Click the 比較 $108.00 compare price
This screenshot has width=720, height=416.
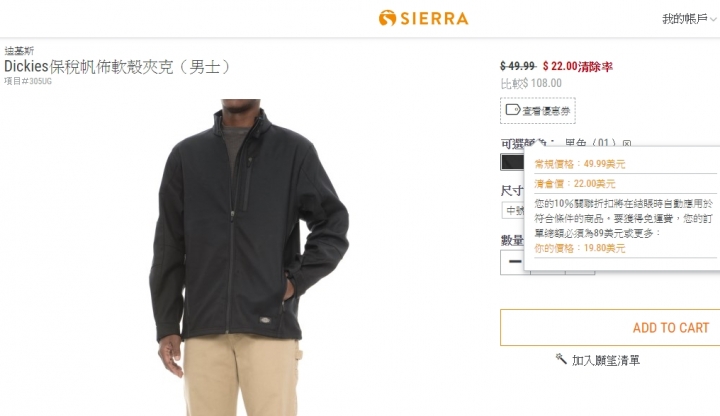click(x=531, y=84)
